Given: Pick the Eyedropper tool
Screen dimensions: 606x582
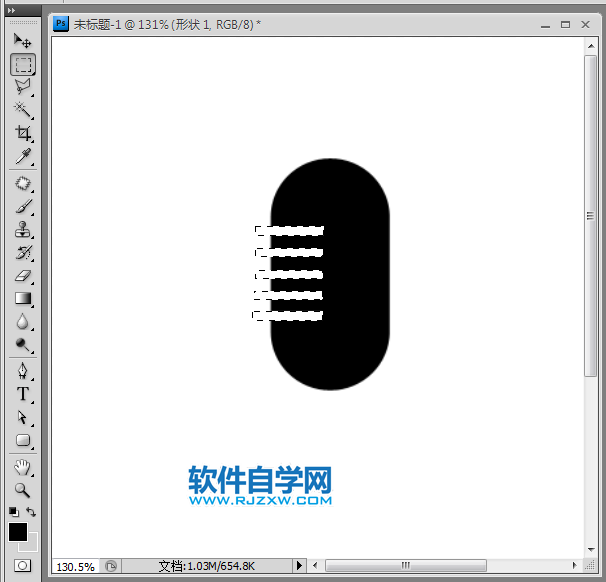Looking at the screenshot, I should (22, 156).
